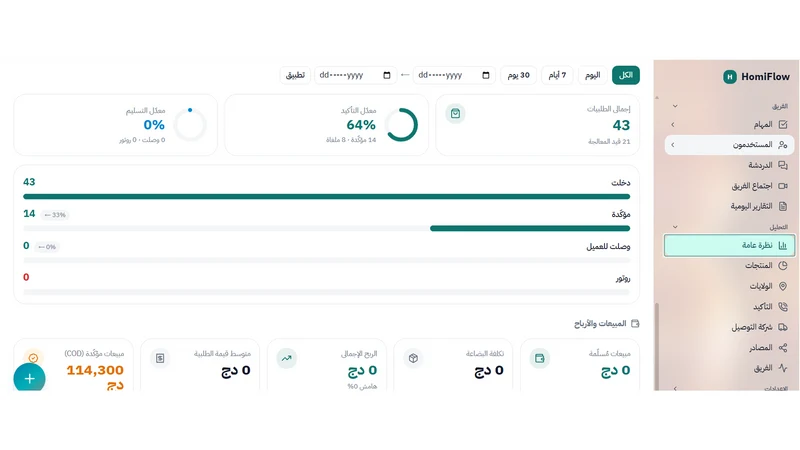Click the 21 قيد المعالجة subtext
Screen dimensions: 800x450
pyautogui.click(x=609, y=141)
